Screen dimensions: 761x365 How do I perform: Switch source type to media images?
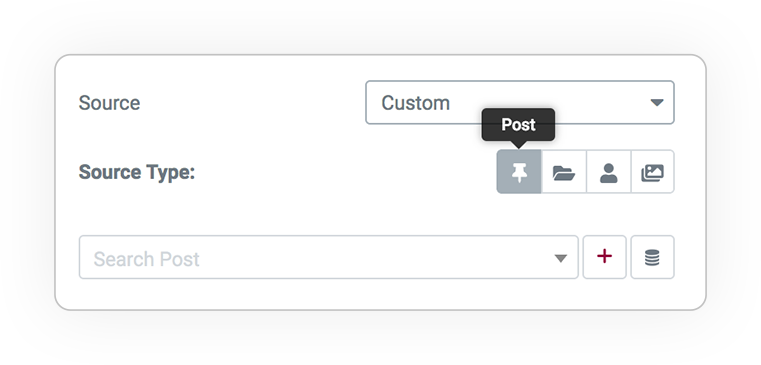coord(652,172)
